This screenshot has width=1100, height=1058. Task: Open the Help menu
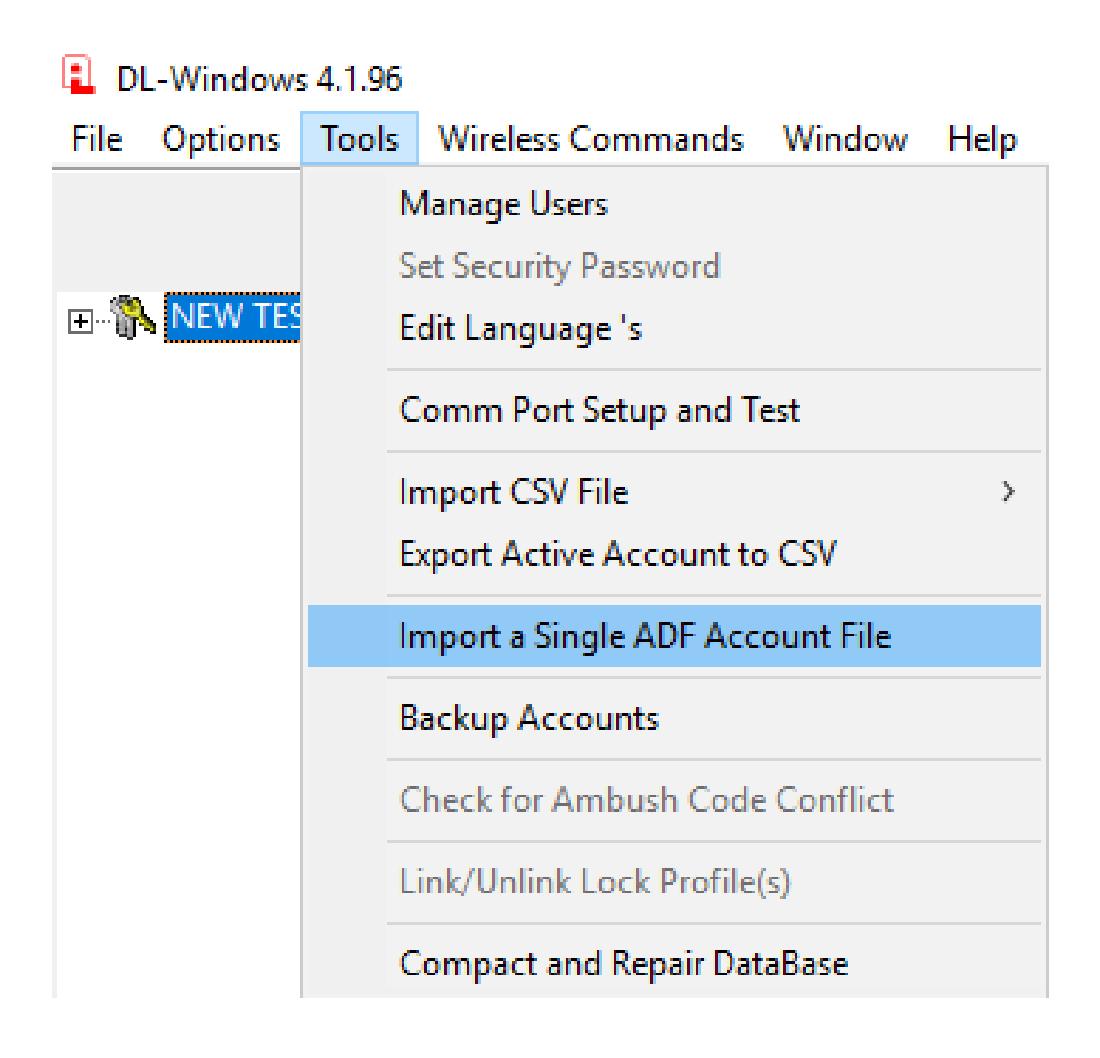tap(981, 139)
